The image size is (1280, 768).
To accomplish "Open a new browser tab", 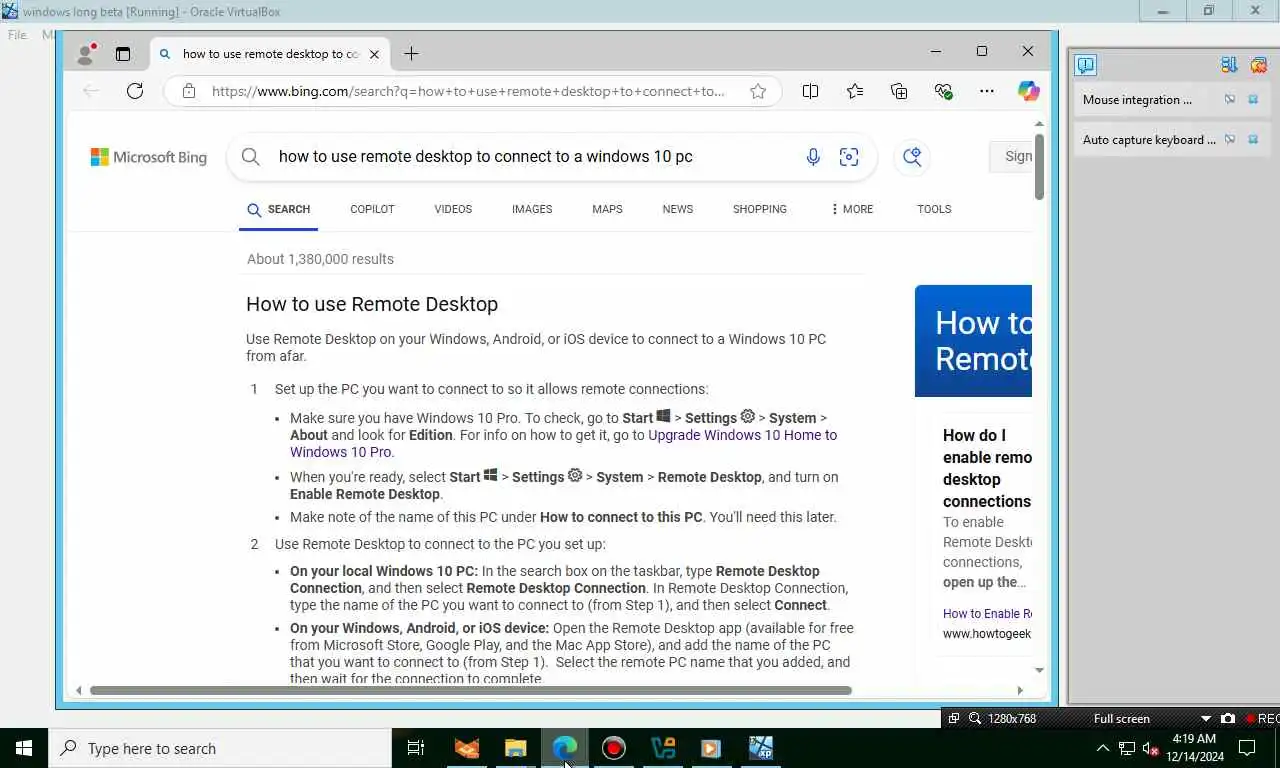I will [411, 54].
